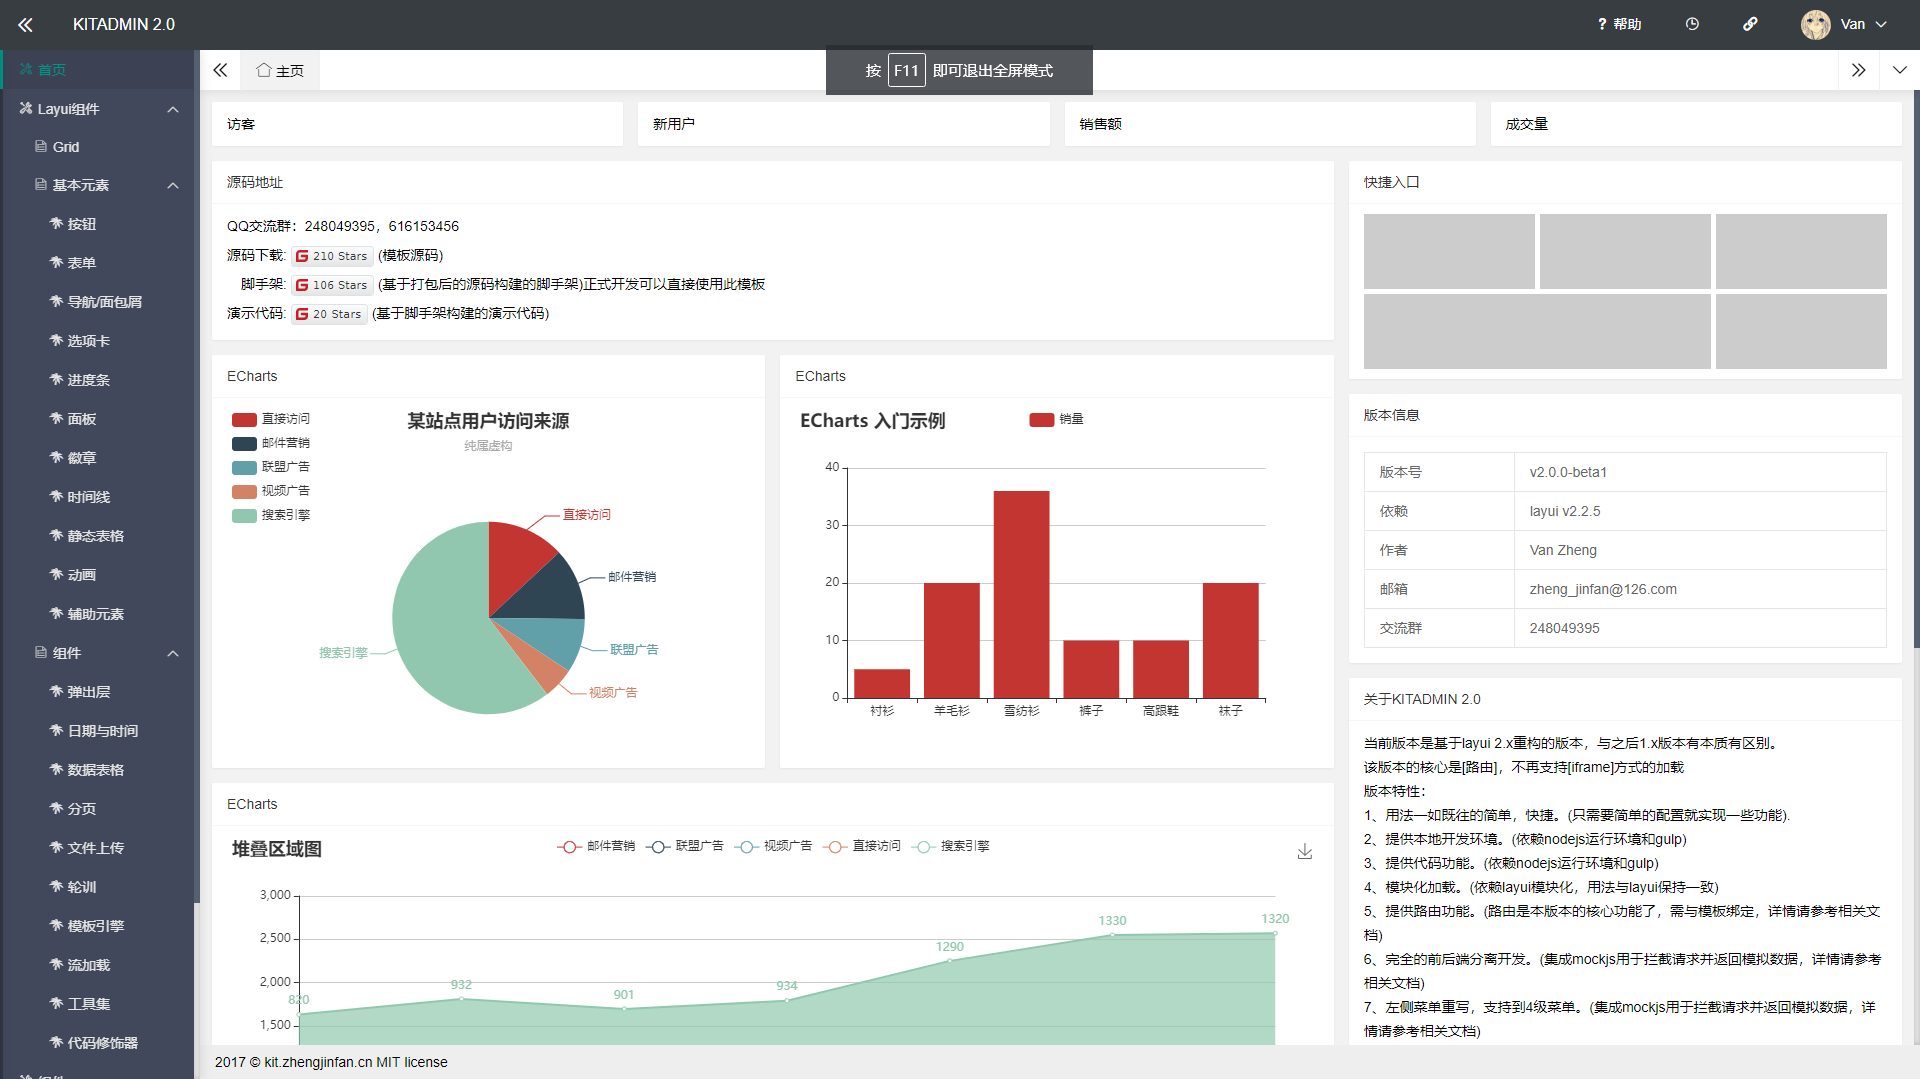Click the icon beside 面板
The width and height of the screenshot is (1920, 1079).
[x=56, y=418]
